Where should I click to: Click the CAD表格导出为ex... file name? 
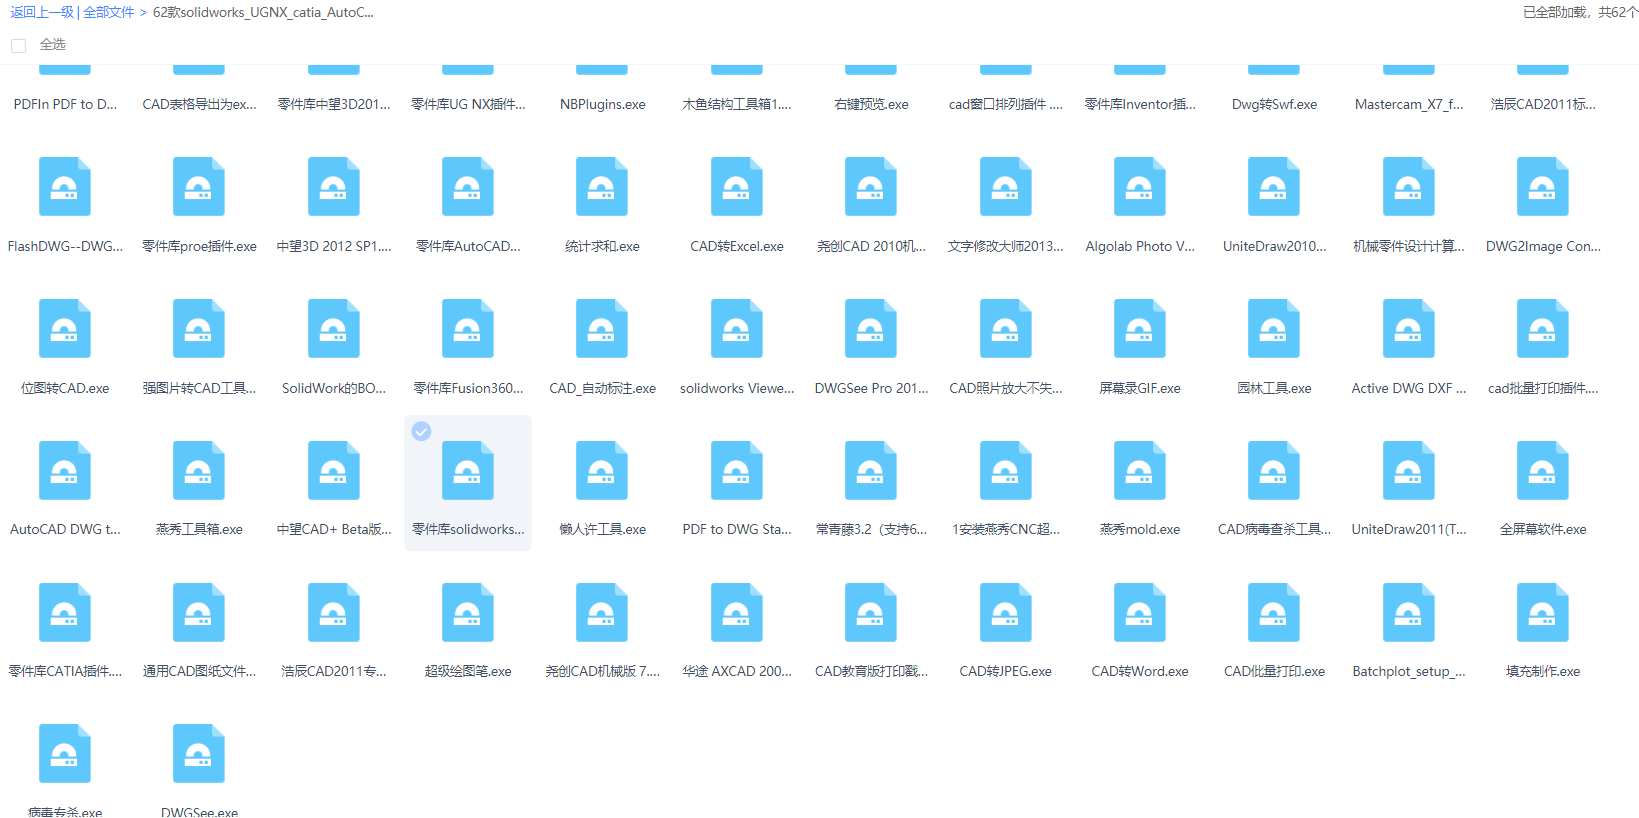coord(199,104)
